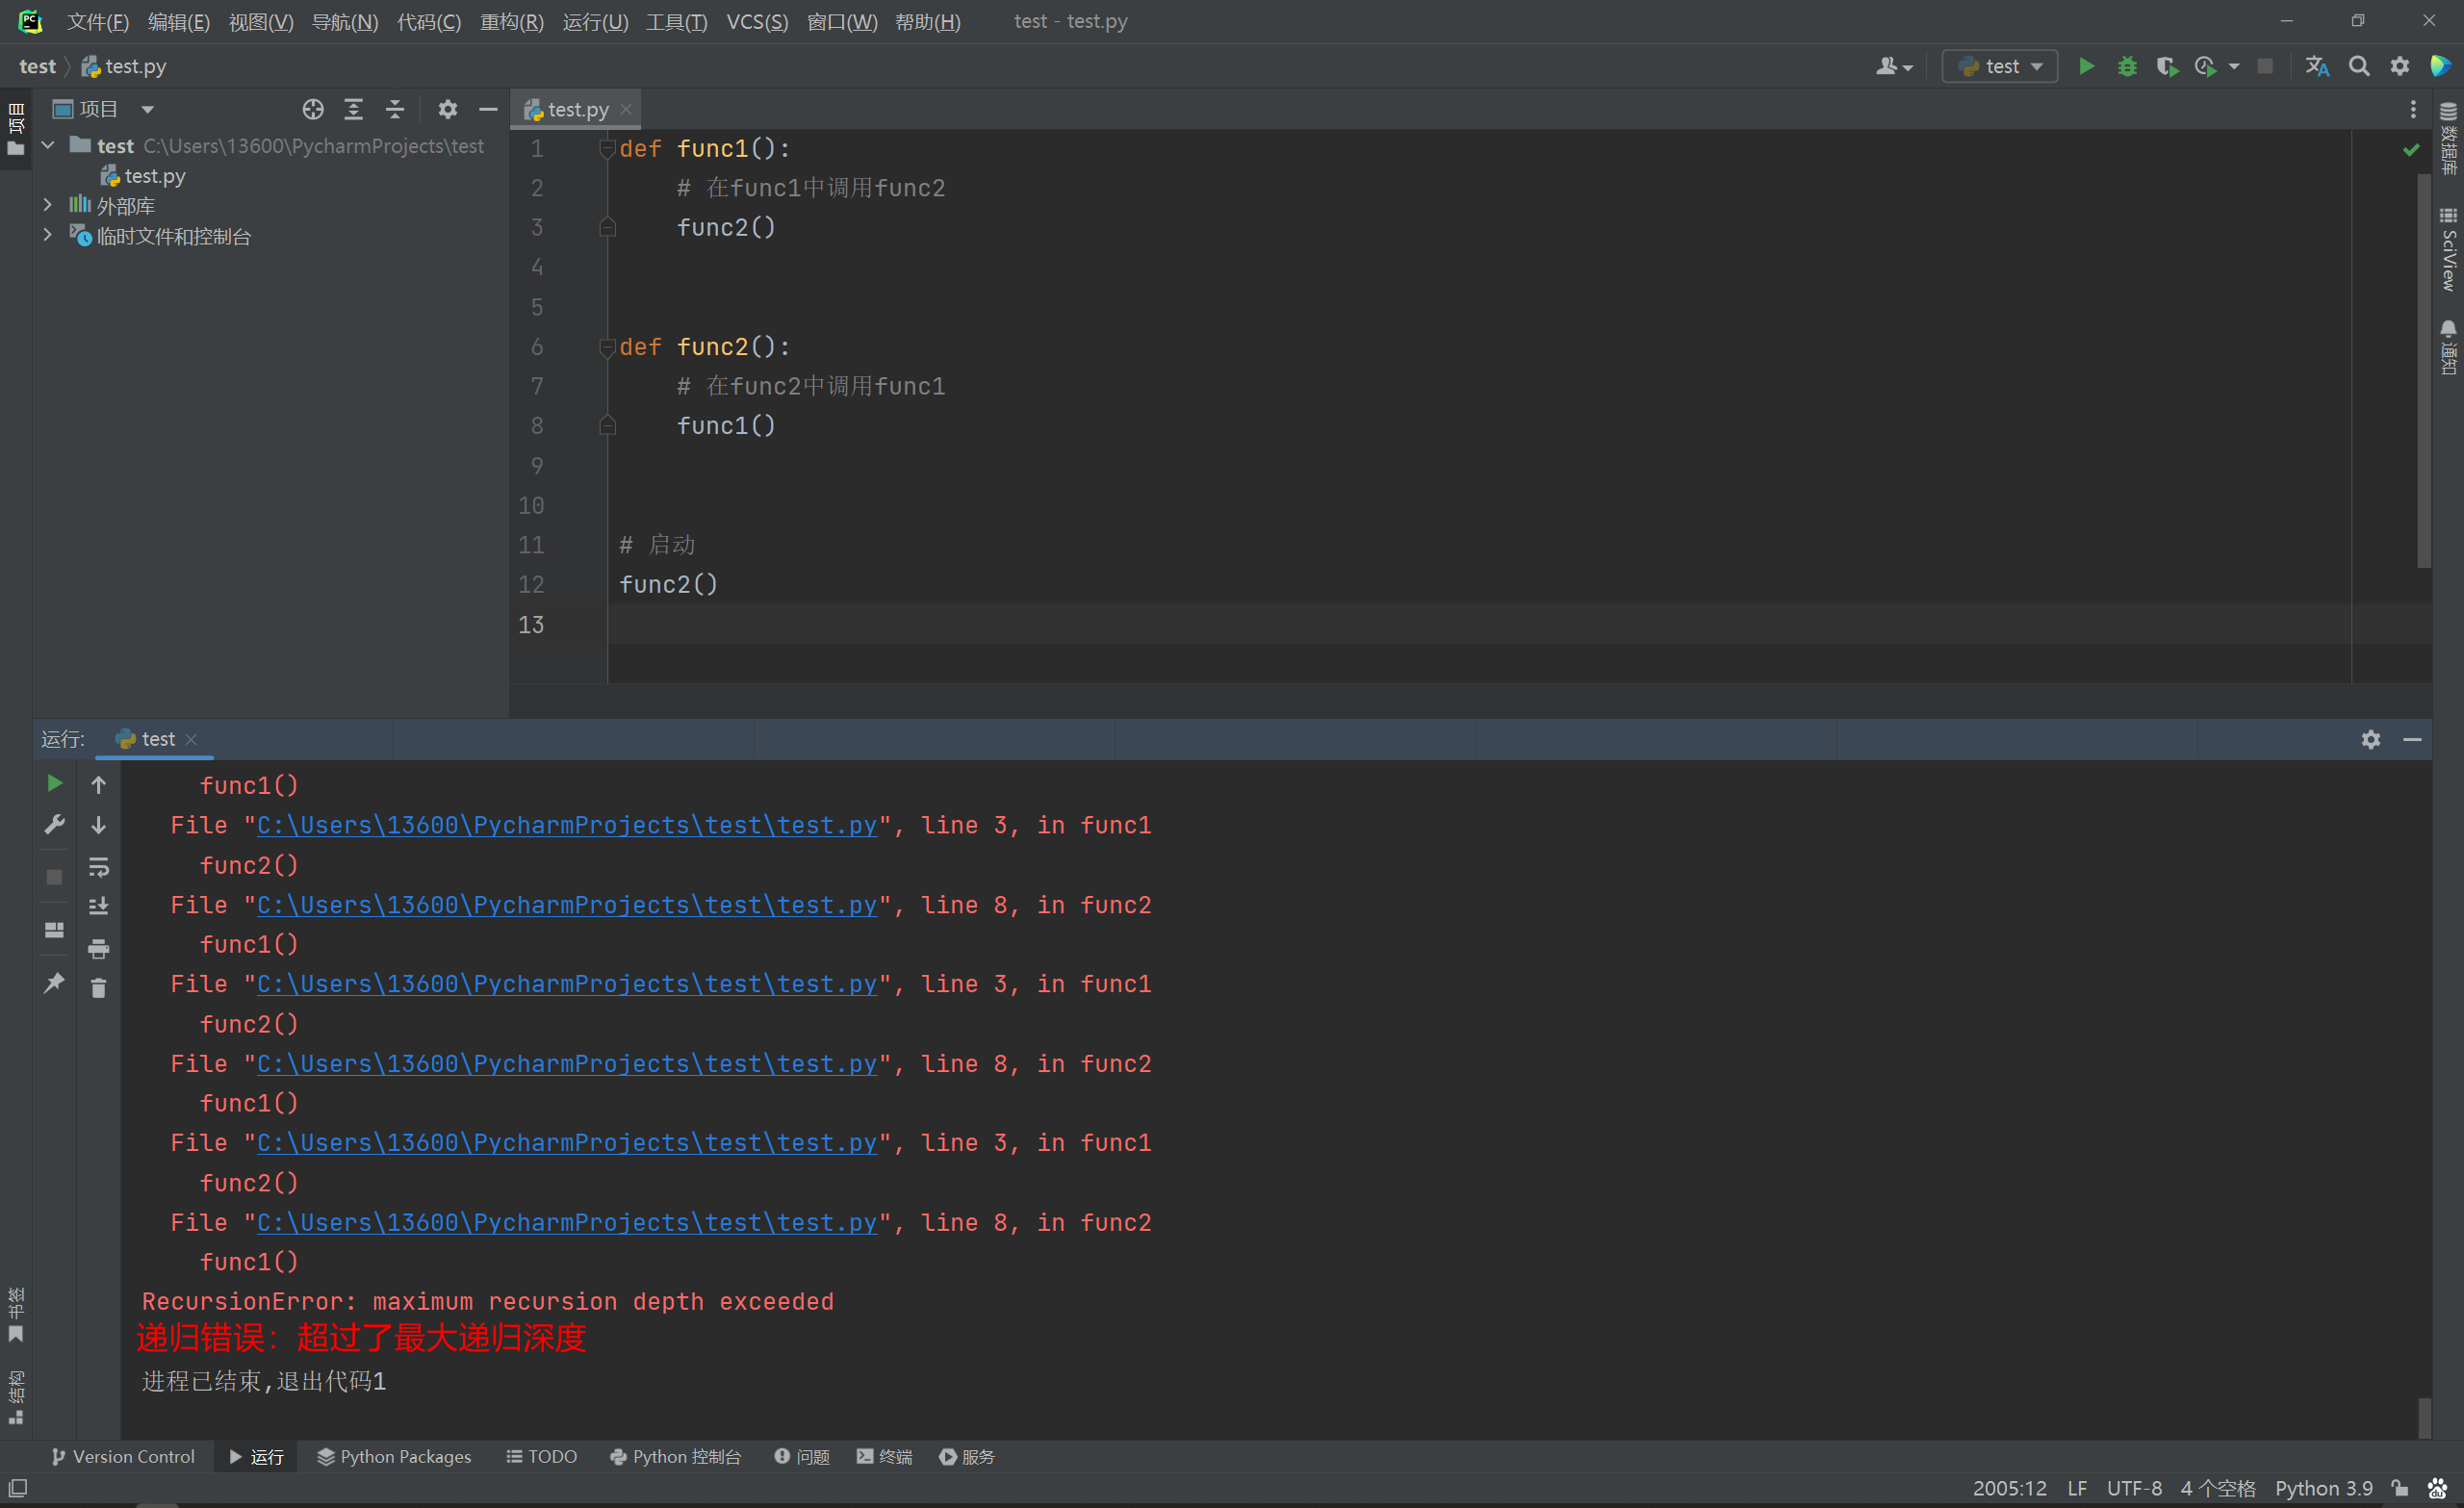Open run configuration wrench icon
Viewport: 2464px width, 1508px height.
[55, 824]
